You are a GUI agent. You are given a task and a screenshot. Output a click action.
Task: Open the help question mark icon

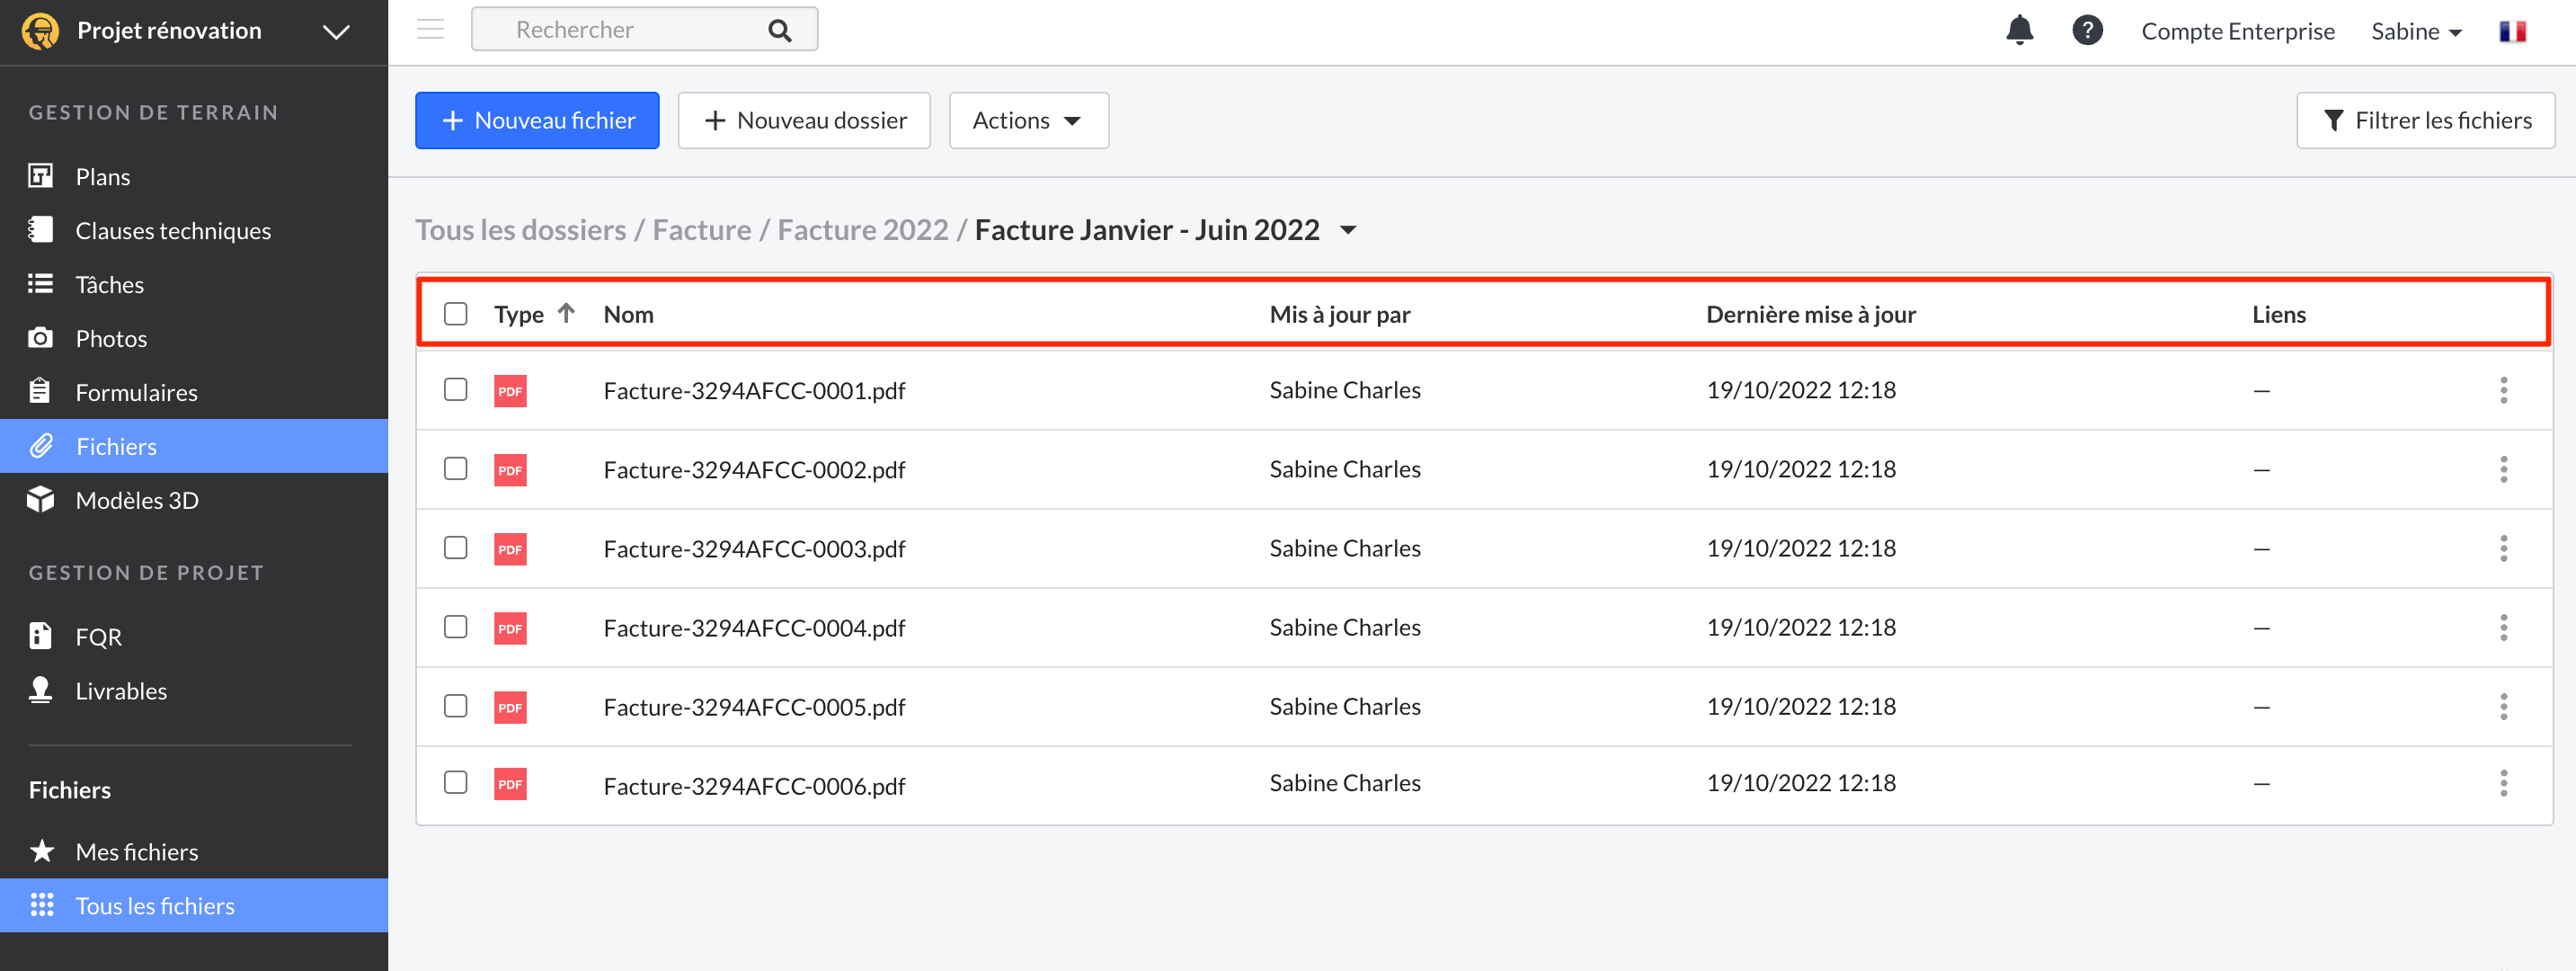pos(2087,30)
